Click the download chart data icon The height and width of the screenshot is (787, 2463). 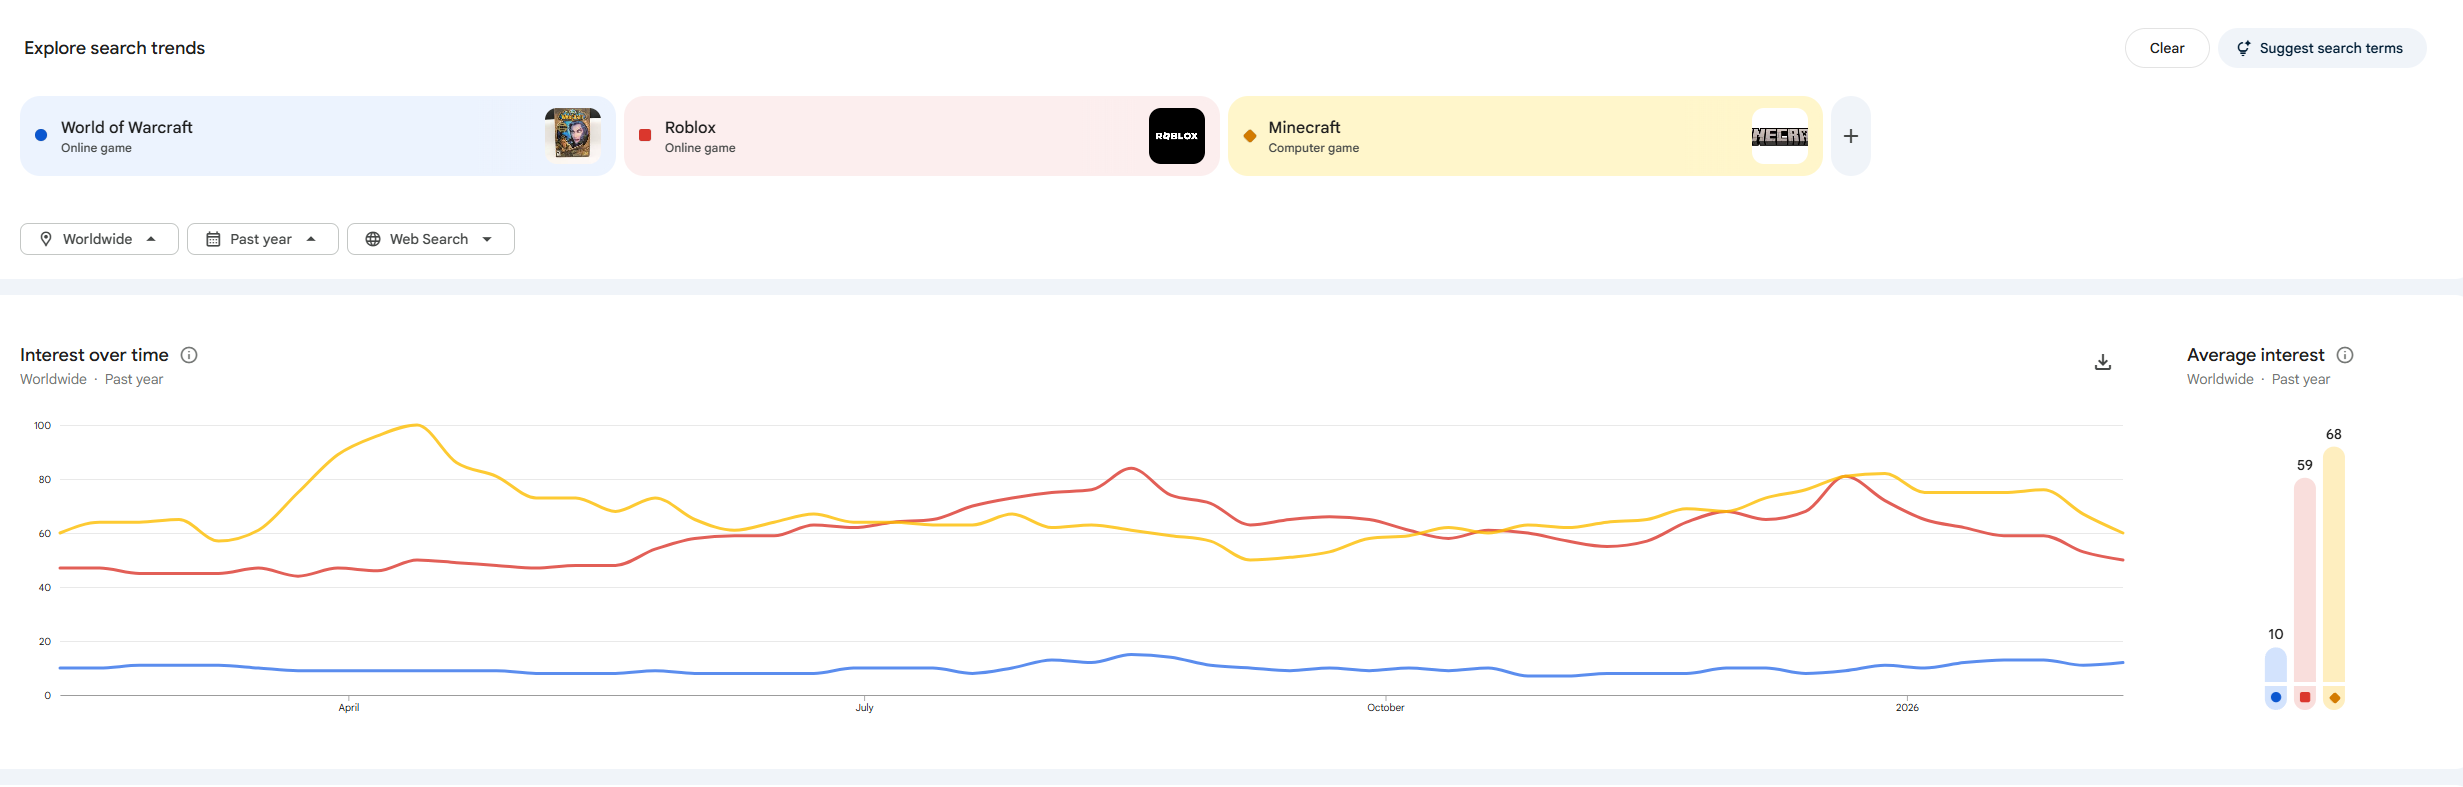[2103, 362]
